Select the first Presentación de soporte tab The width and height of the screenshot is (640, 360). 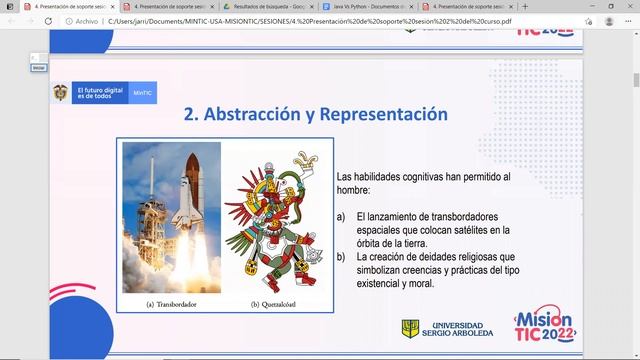click(x=70, y=7)
